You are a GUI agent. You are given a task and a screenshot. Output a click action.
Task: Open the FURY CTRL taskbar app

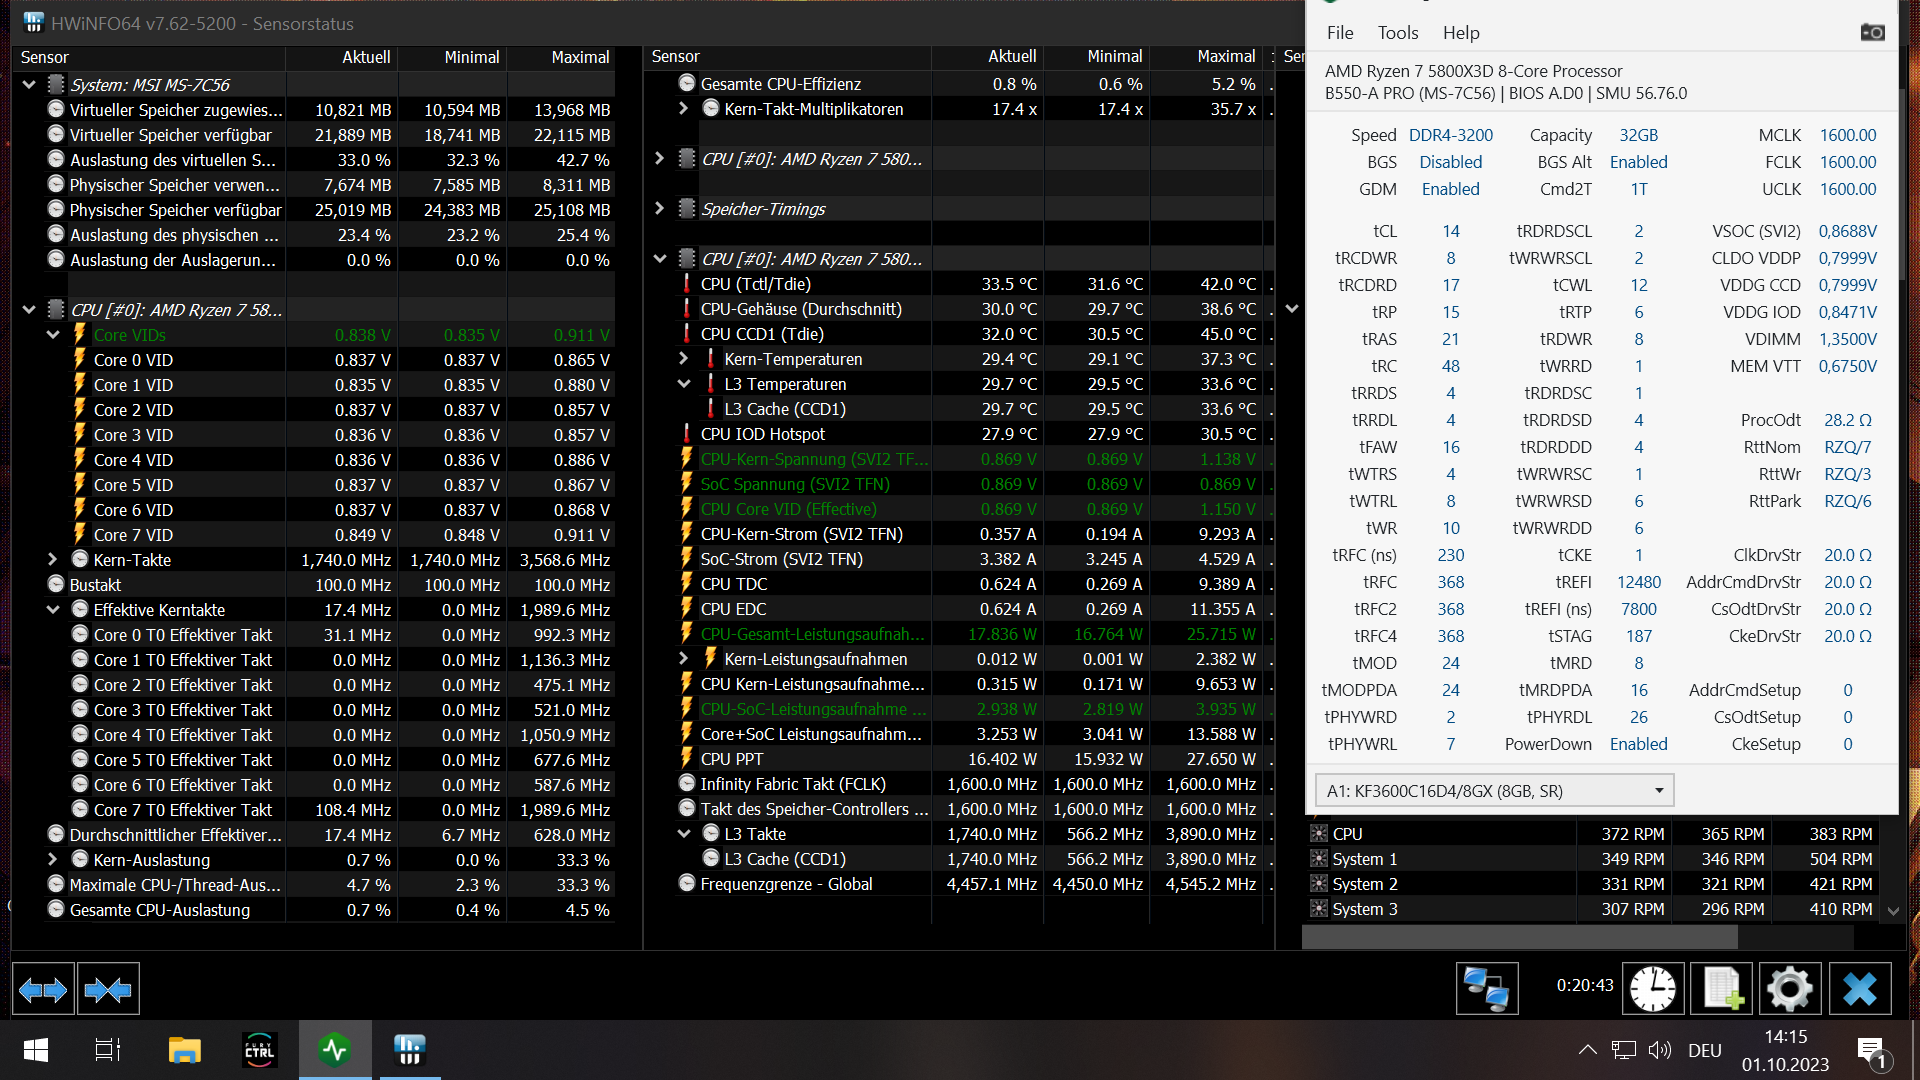pos(259,1050)
